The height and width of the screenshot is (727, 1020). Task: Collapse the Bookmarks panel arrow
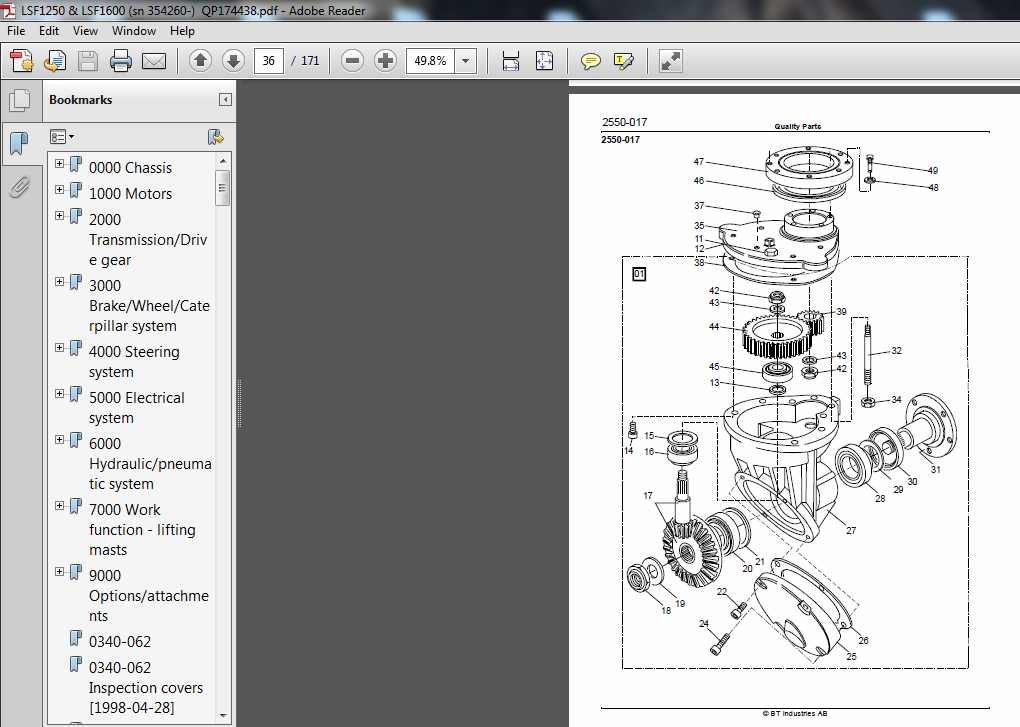(225, 99)
